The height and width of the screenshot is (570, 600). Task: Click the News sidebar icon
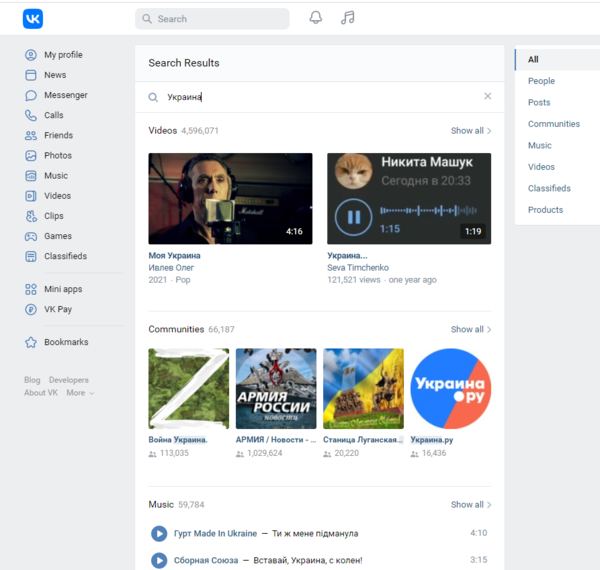31,75
